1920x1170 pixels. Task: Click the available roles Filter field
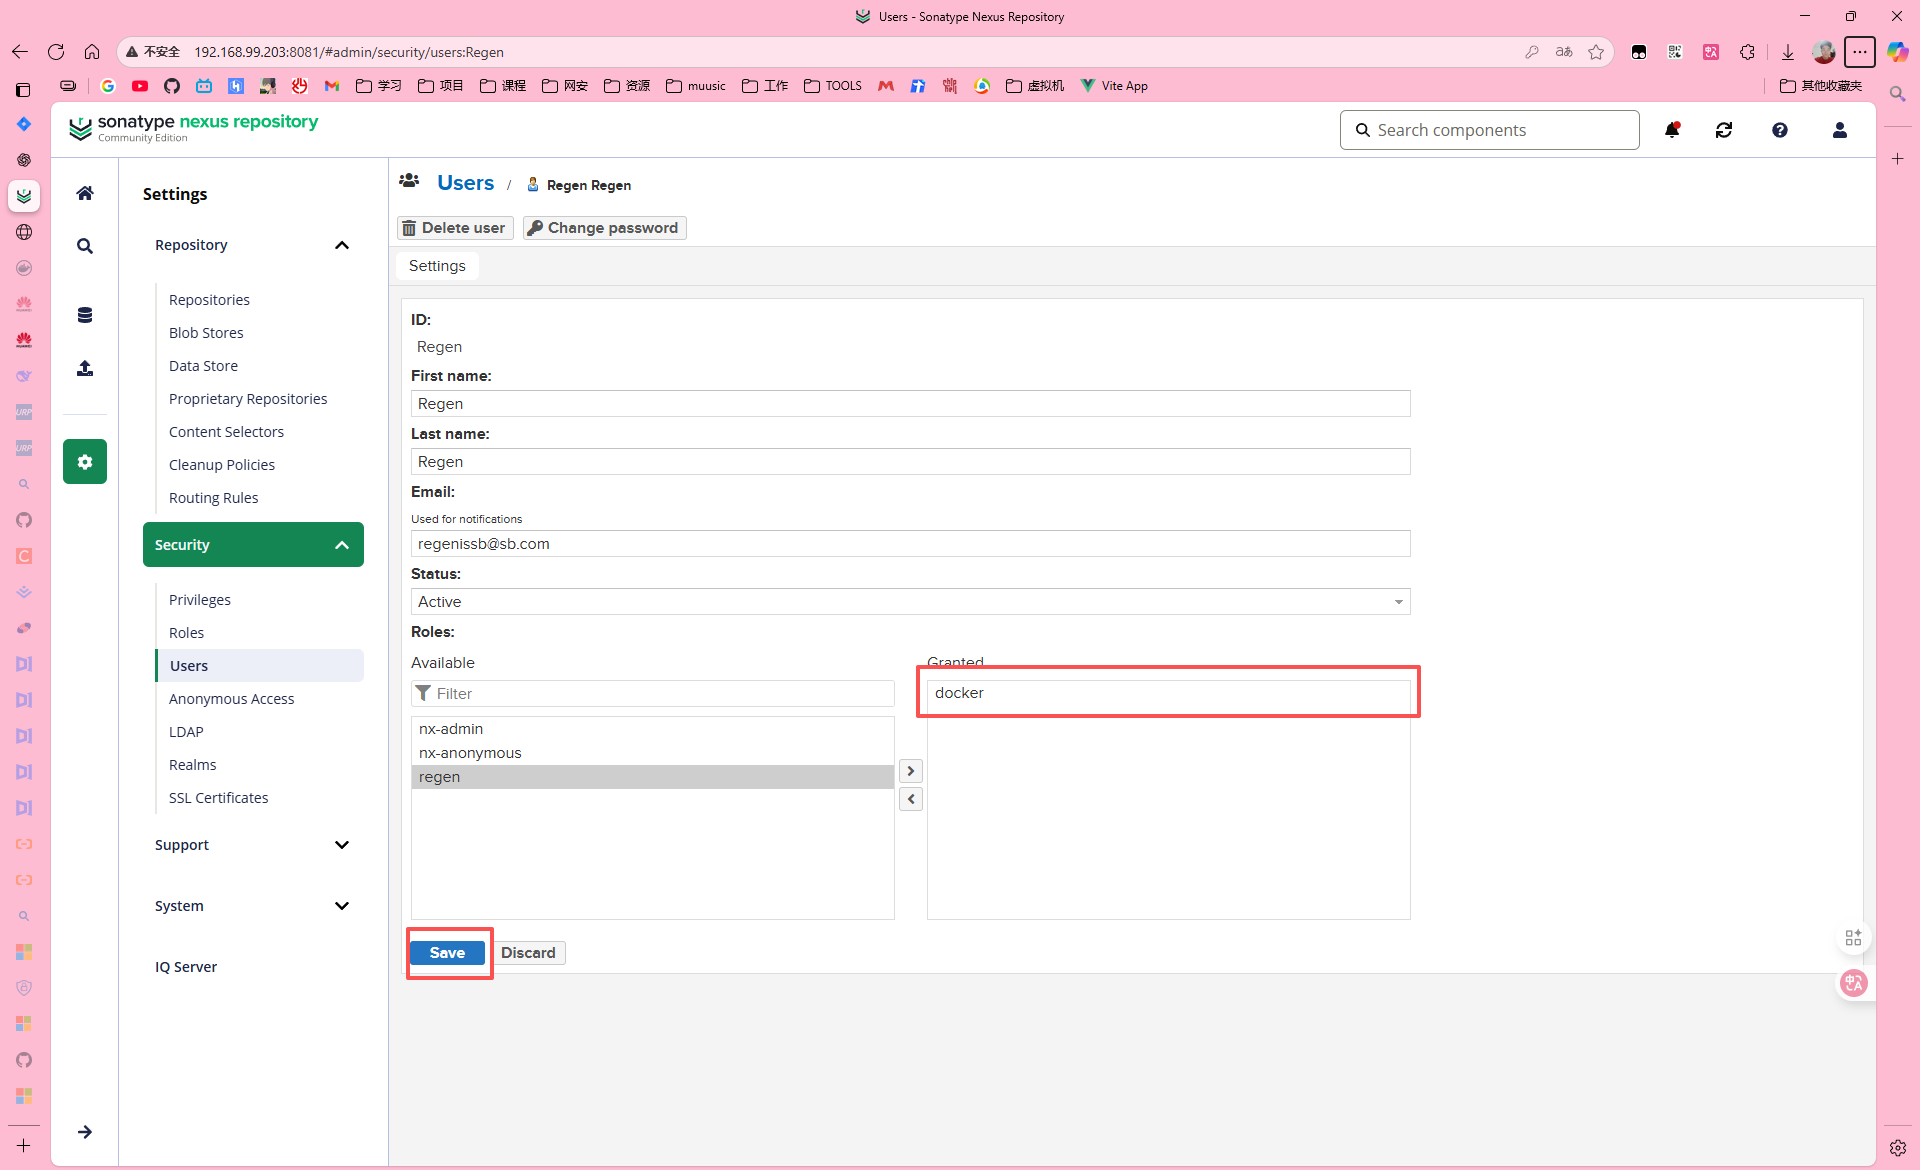(x=660, y=694)
